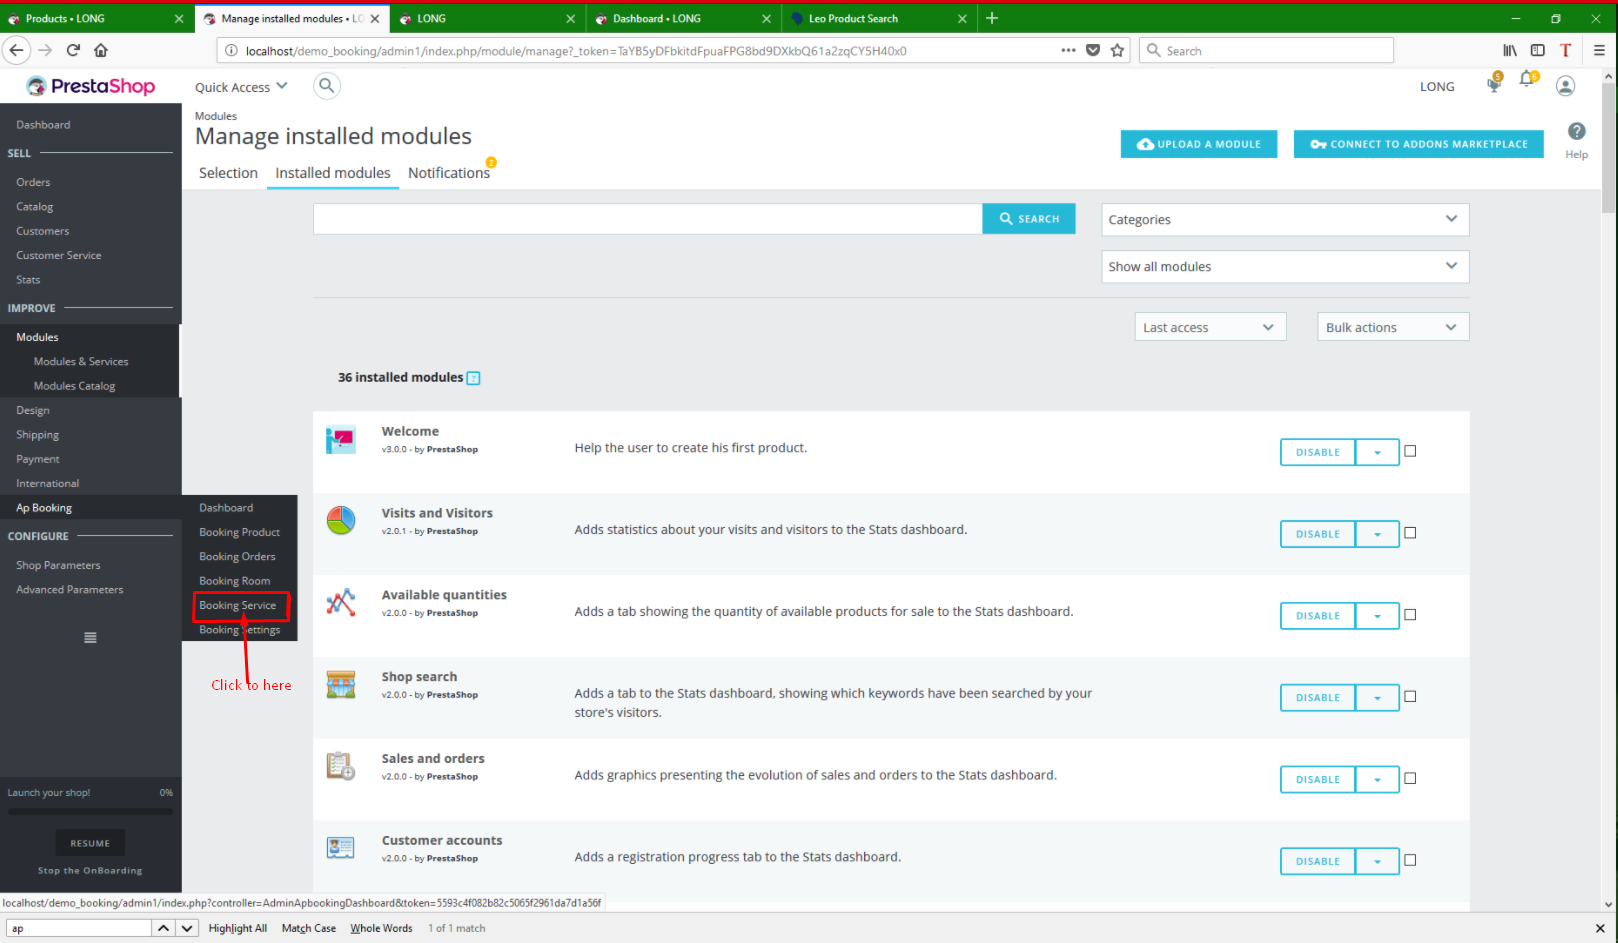Expand the Quick Access menu
1618x943 pixels.
click(241, 87)
